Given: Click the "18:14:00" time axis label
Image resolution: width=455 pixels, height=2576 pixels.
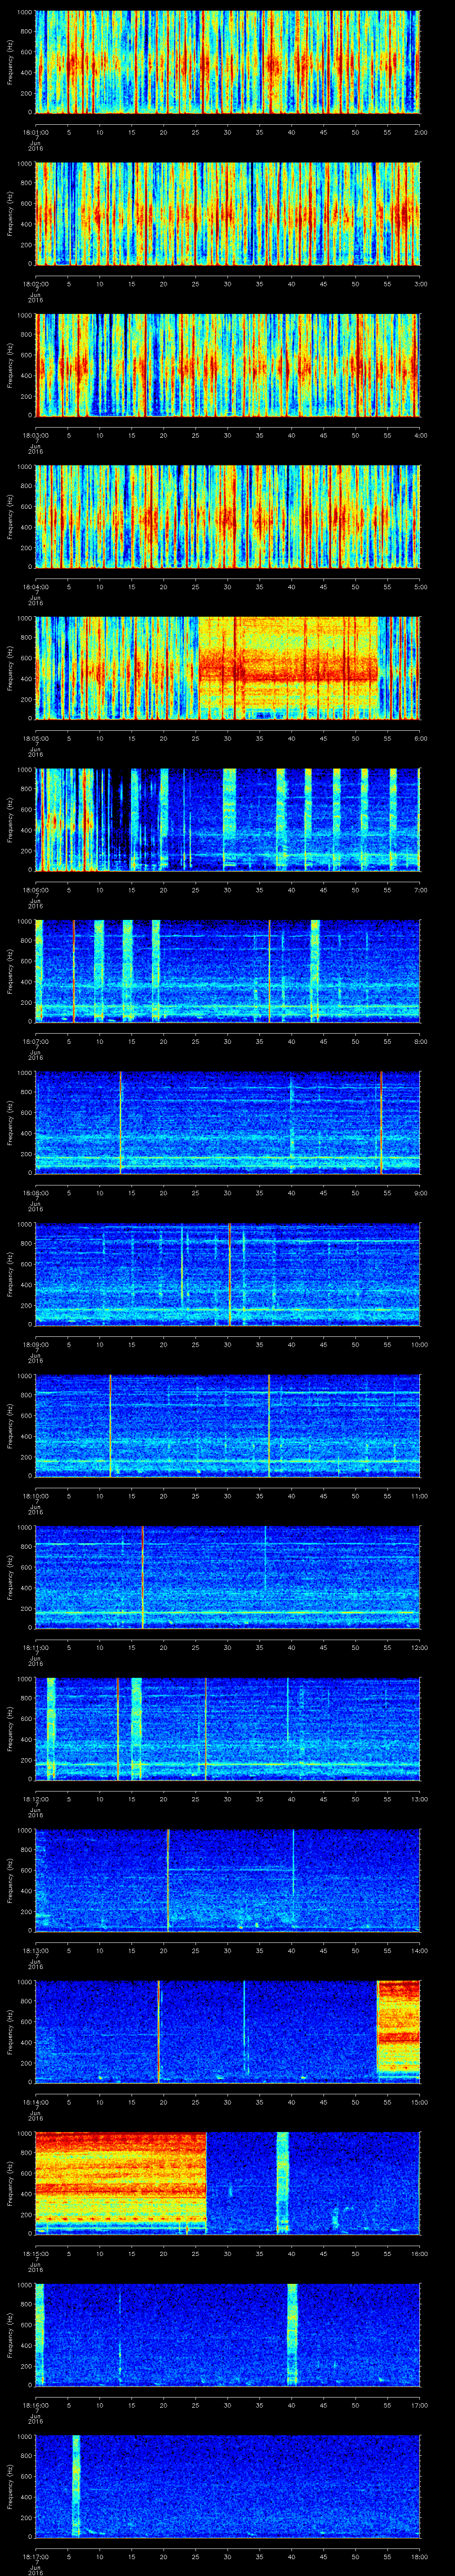Looking at the screenshot, I should (35, 2101).
